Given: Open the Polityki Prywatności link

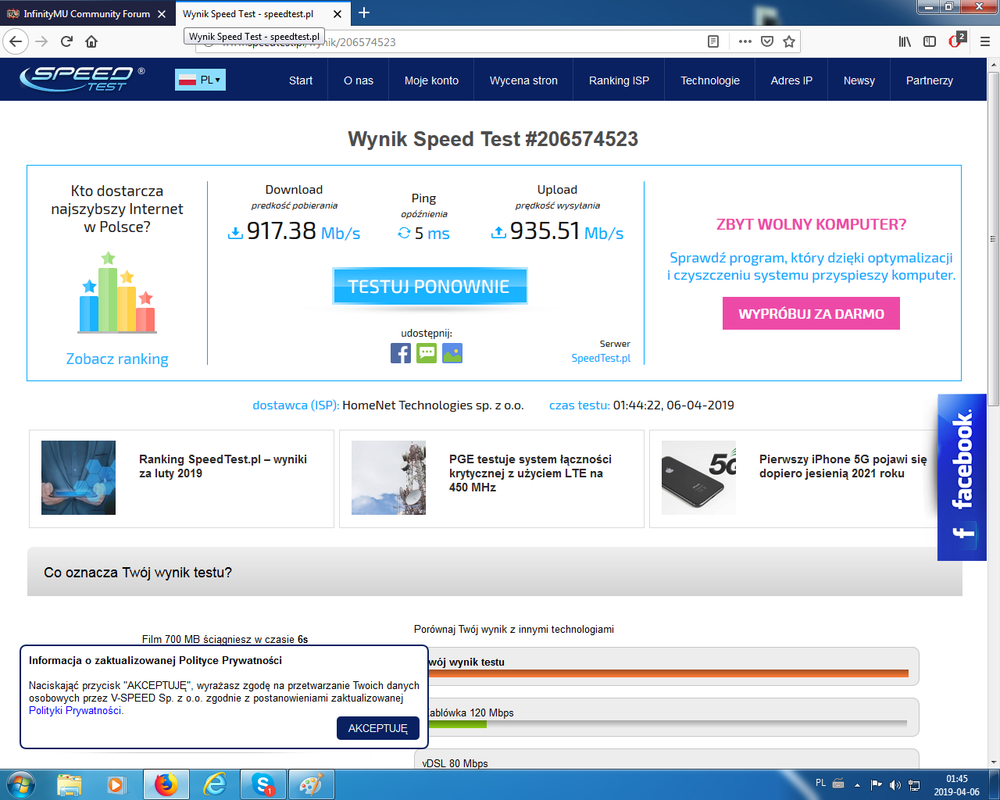Looking at the screenshot, I should pos(75,711).
